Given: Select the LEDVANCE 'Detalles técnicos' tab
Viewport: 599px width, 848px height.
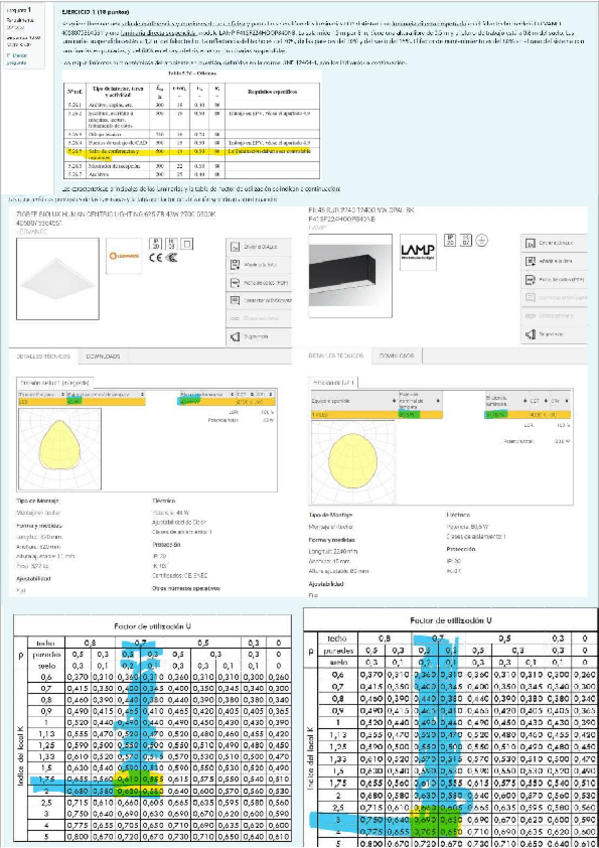Looking at the screenshot, I should coord(43,356).
